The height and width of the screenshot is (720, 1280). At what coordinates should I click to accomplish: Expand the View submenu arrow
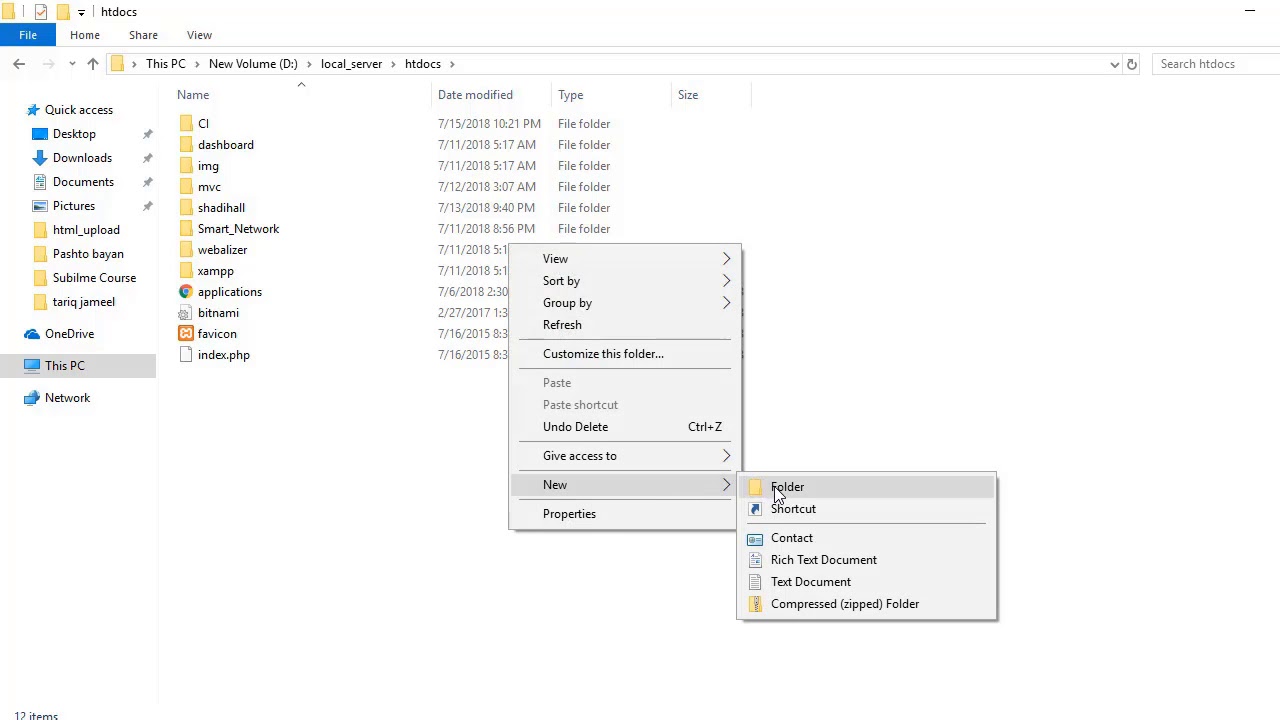point(727,259)
